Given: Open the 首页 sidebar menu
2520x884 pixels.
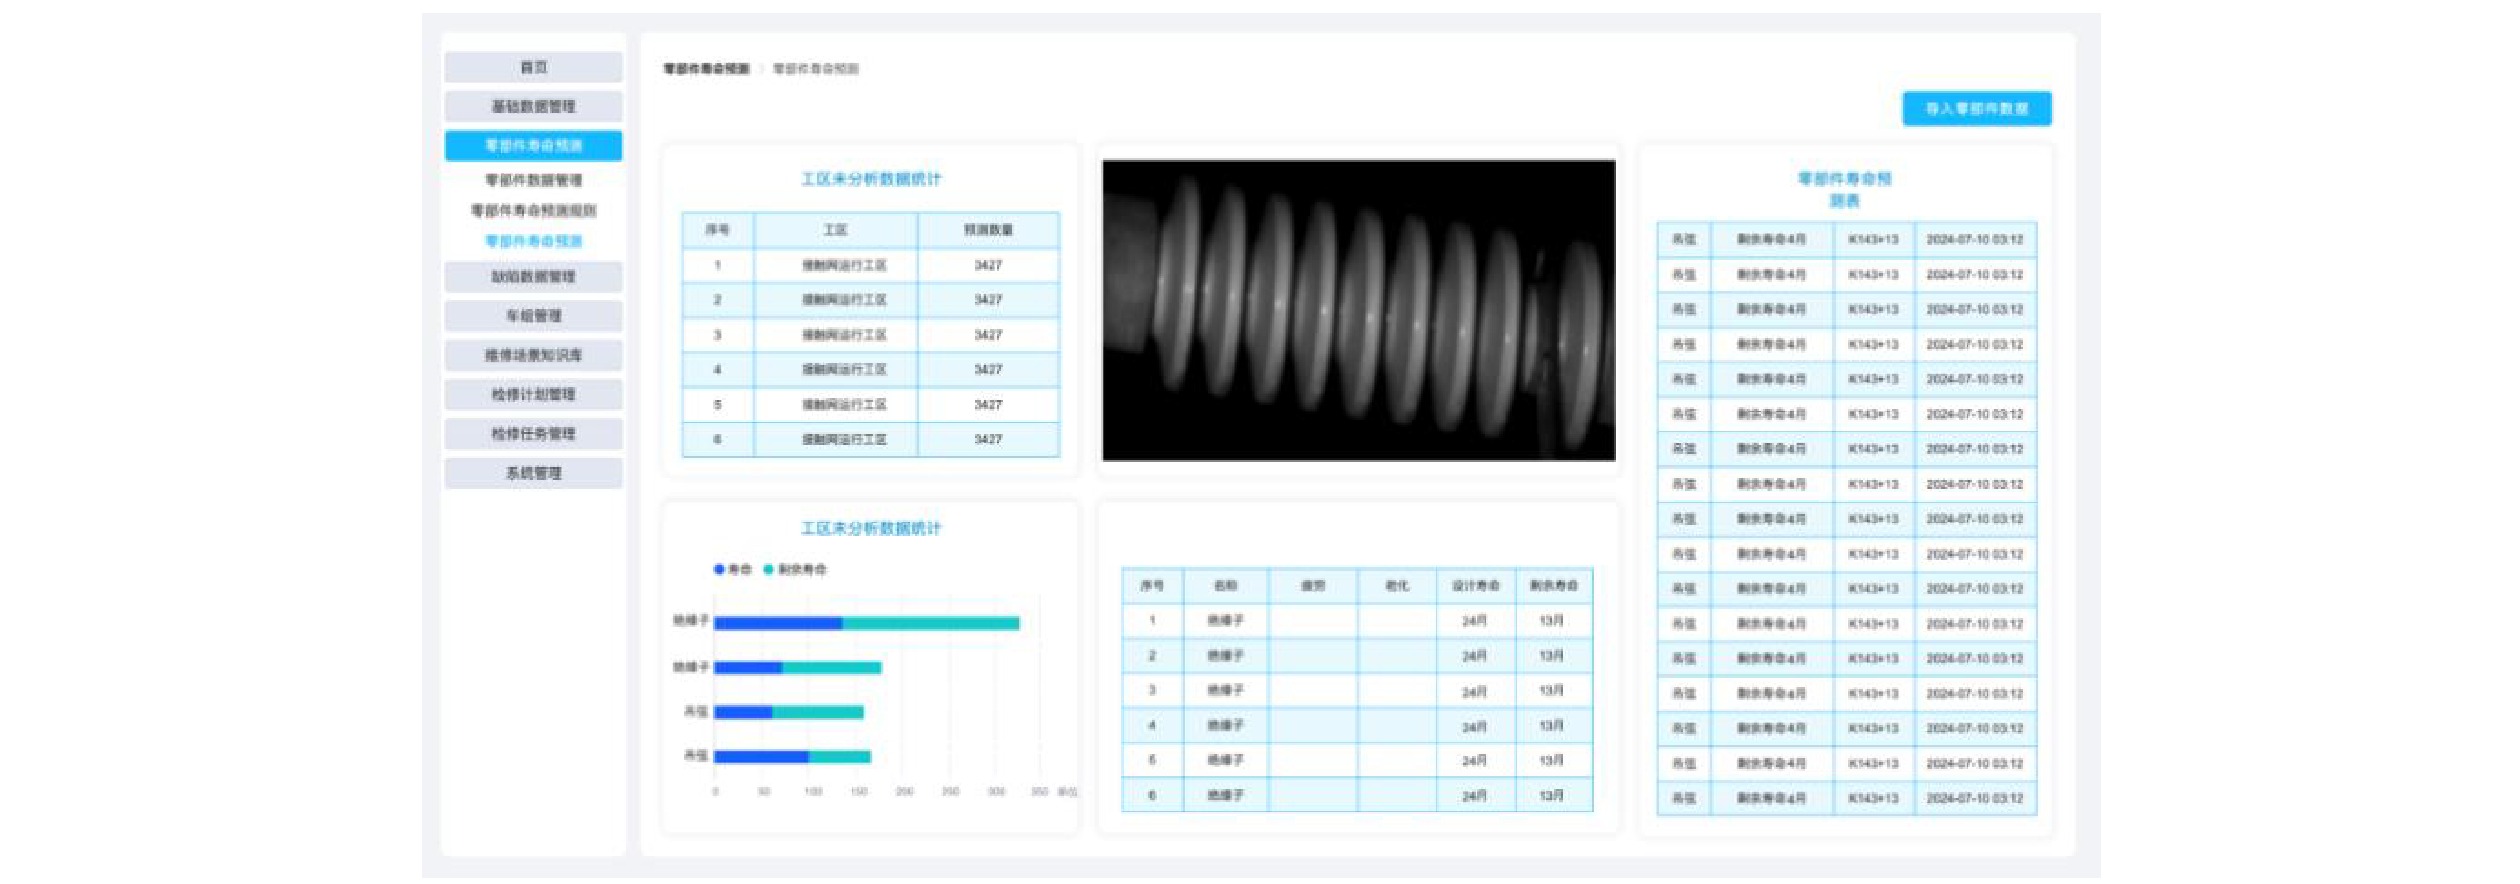Looking at the screenshot, I should tap(533, 67).
